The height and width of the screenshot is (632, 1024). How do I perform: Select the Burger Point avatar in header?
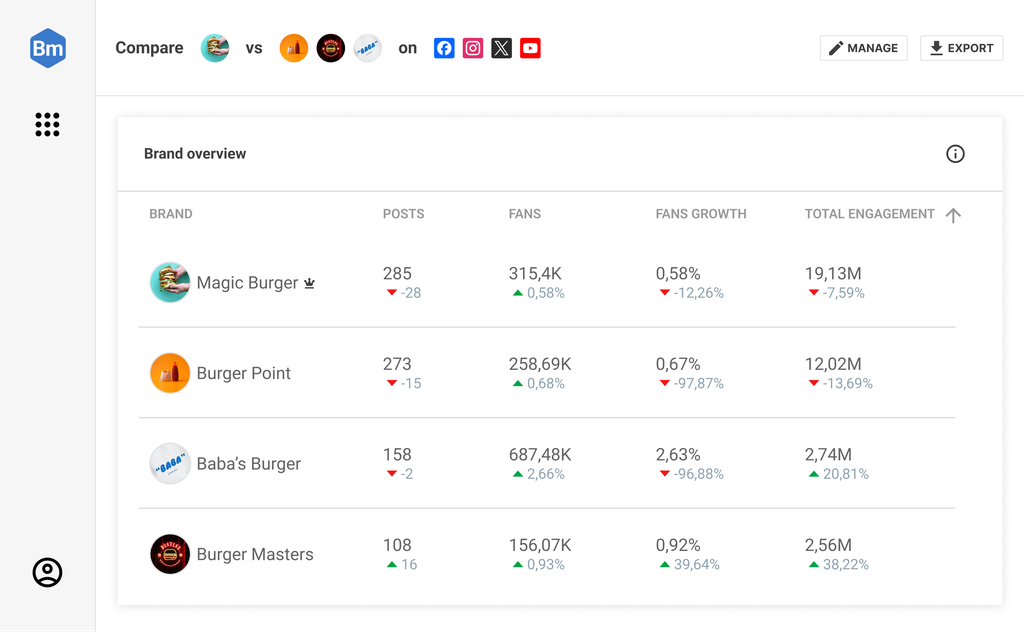click(294, 48)
